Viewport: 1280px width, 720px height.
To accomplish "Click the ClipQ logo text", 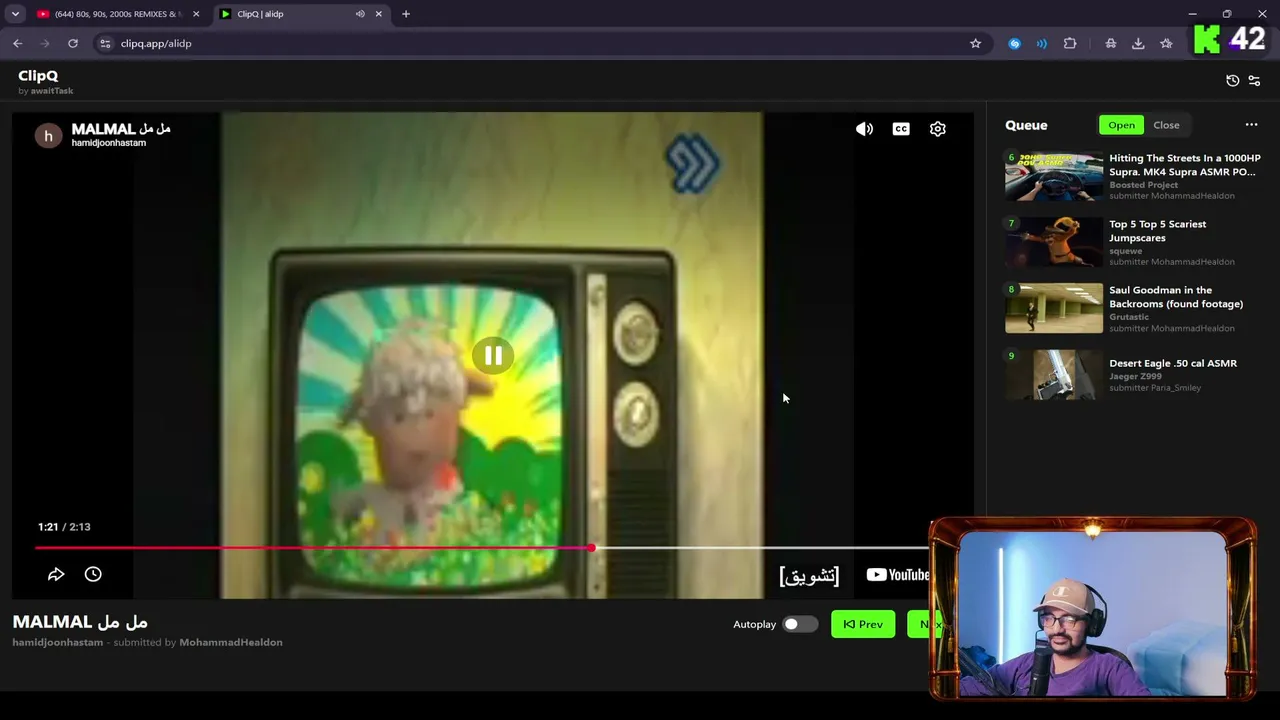I will (x=38, y=75).
